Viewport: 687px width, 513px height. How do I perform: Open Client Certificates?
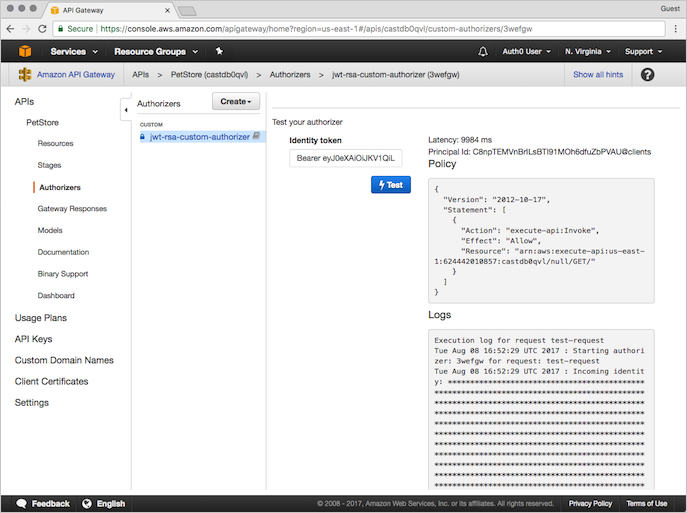coord(51,382)
